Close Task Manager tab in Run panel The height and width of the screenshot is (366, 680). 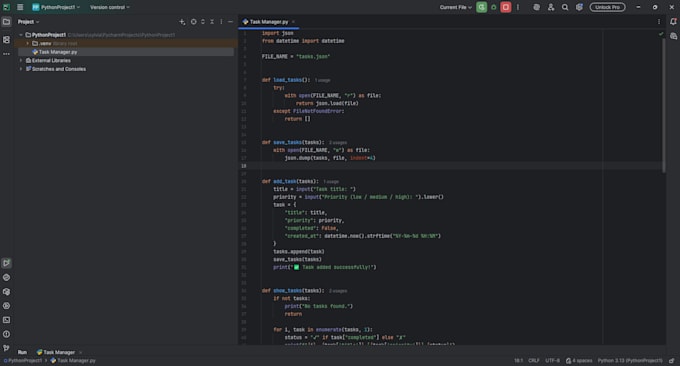pos(81,352)
